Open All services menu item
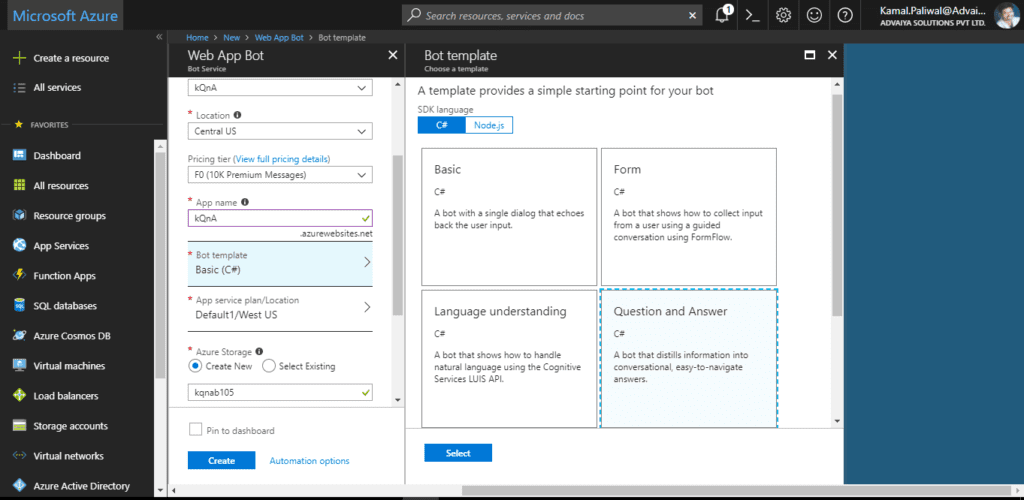Screen dimensions: 1024x500 (x=57, y=87)
